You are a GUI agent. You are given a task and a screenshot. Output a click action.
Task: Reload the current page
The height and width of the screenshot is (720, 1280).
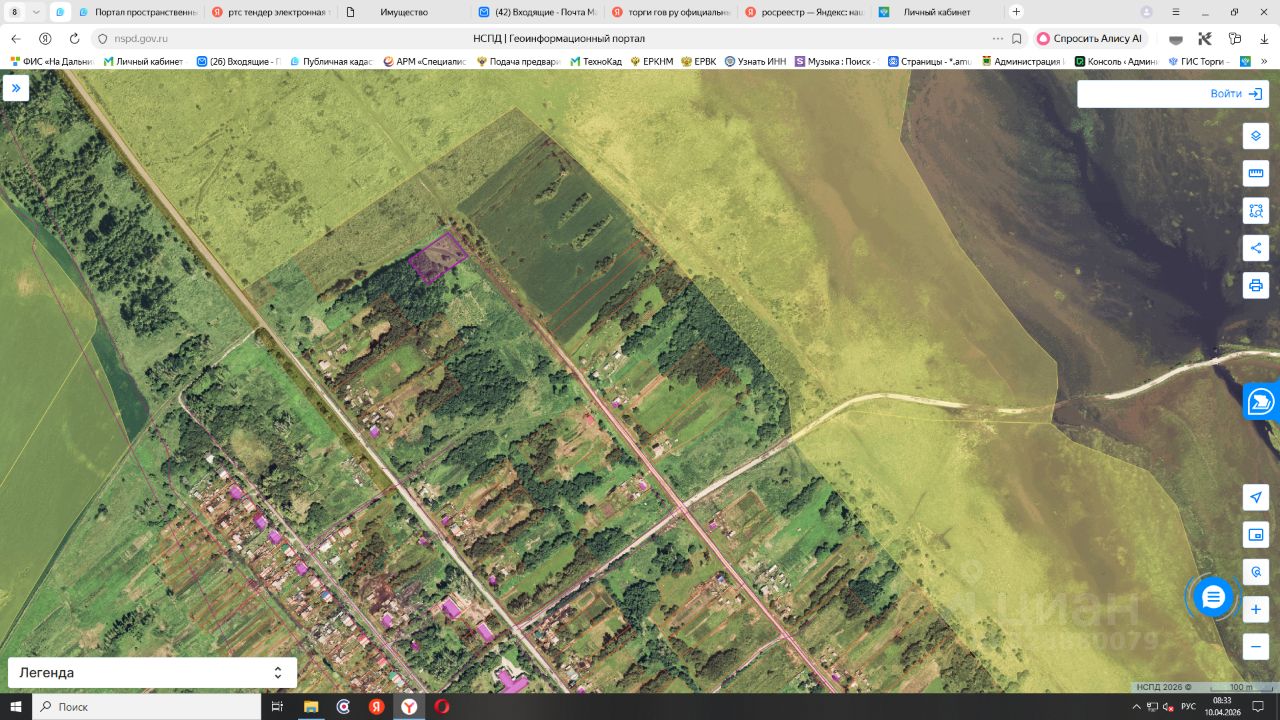[74, 38]
